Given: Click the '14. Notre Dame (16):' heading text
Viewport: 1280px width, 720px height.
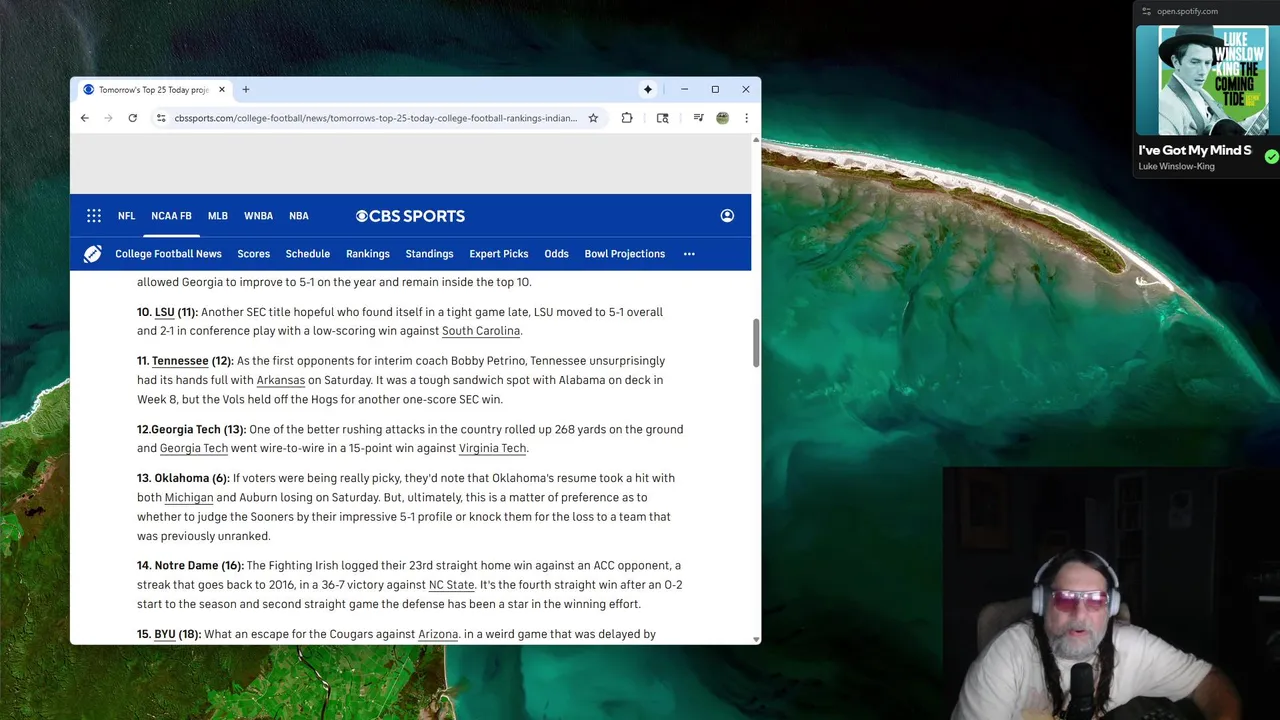Looking at the screenshot, I should tap(190, 566).
